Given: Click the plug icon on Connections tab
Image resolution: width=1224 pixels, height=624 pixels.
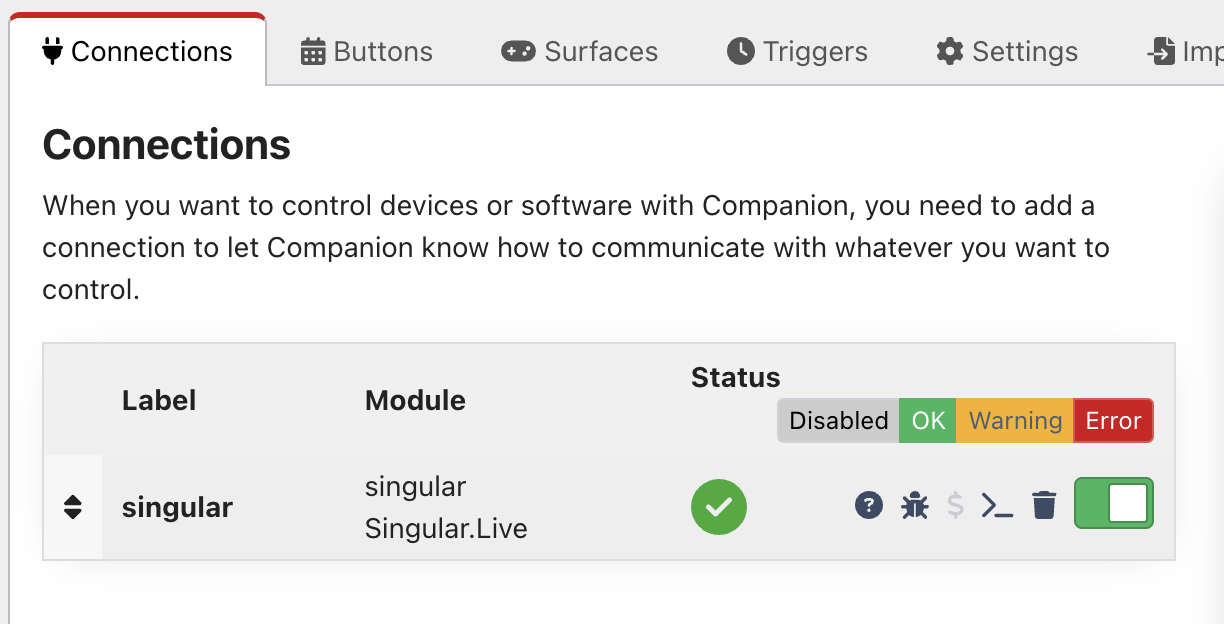Looking at the screenshot, I should point(52,51).
